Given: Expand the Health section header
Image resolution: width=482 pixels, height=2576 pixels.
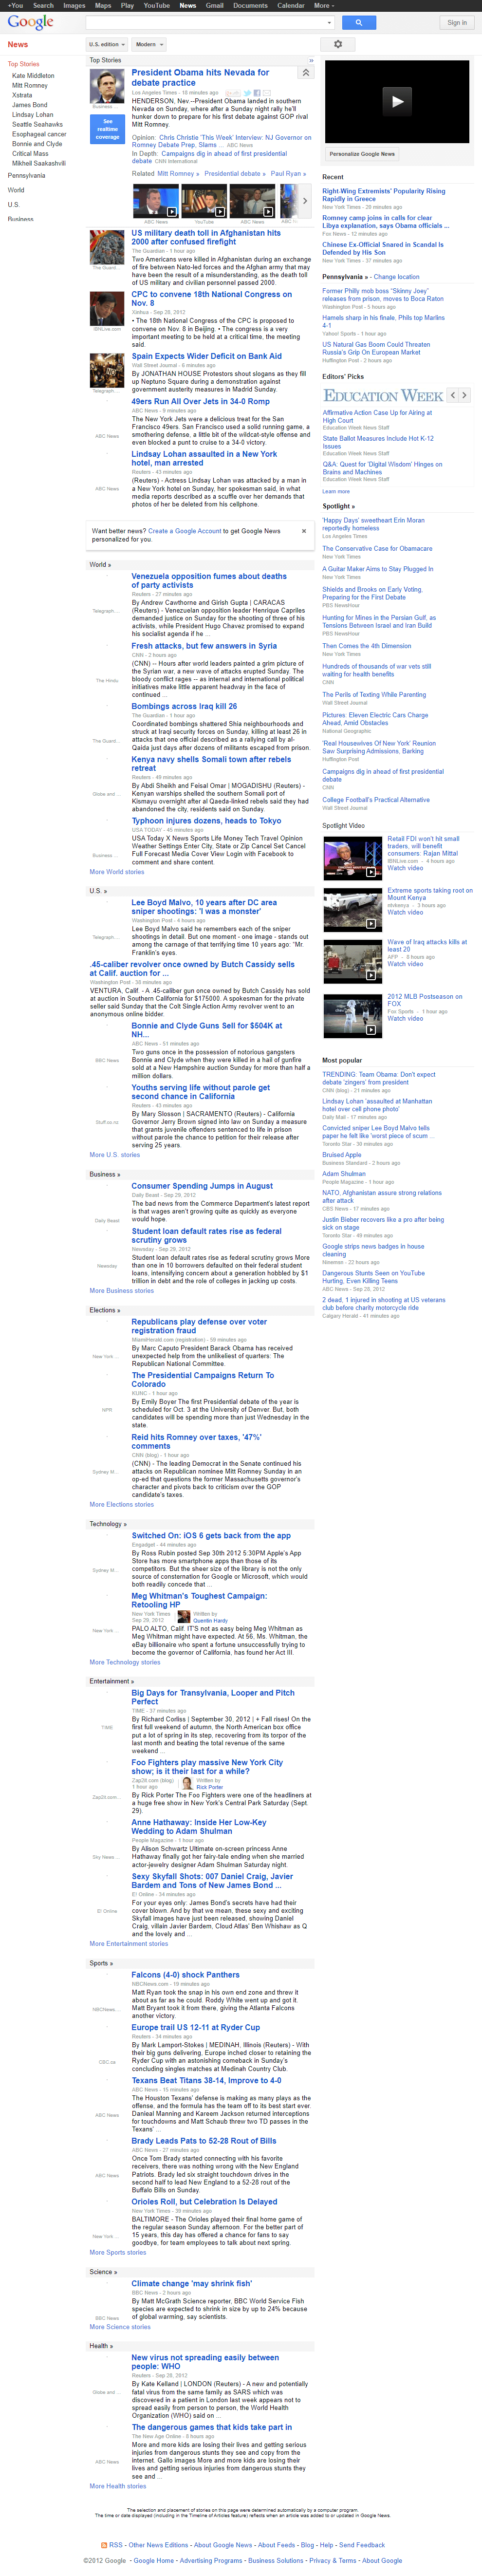Looking at the screenshot, I should click(x=100, y=2345).
